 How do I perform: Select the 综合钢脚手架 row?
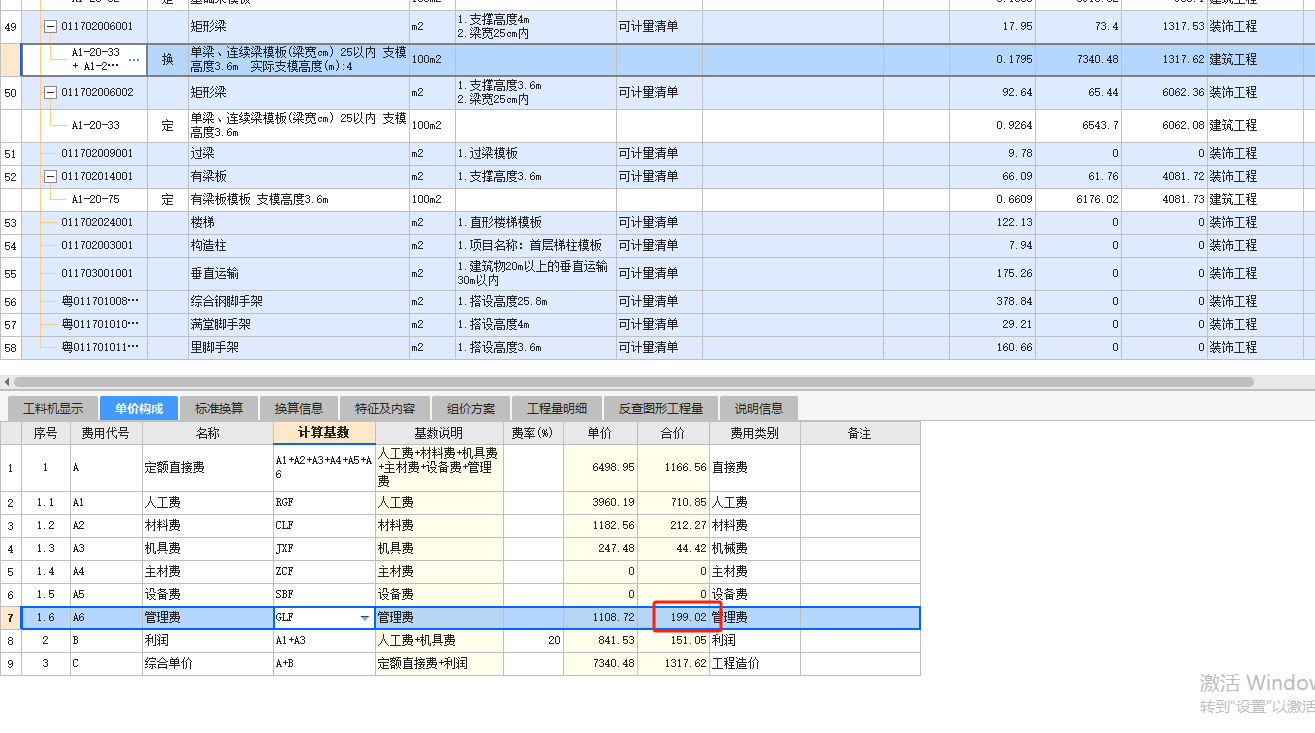point(657,302)
